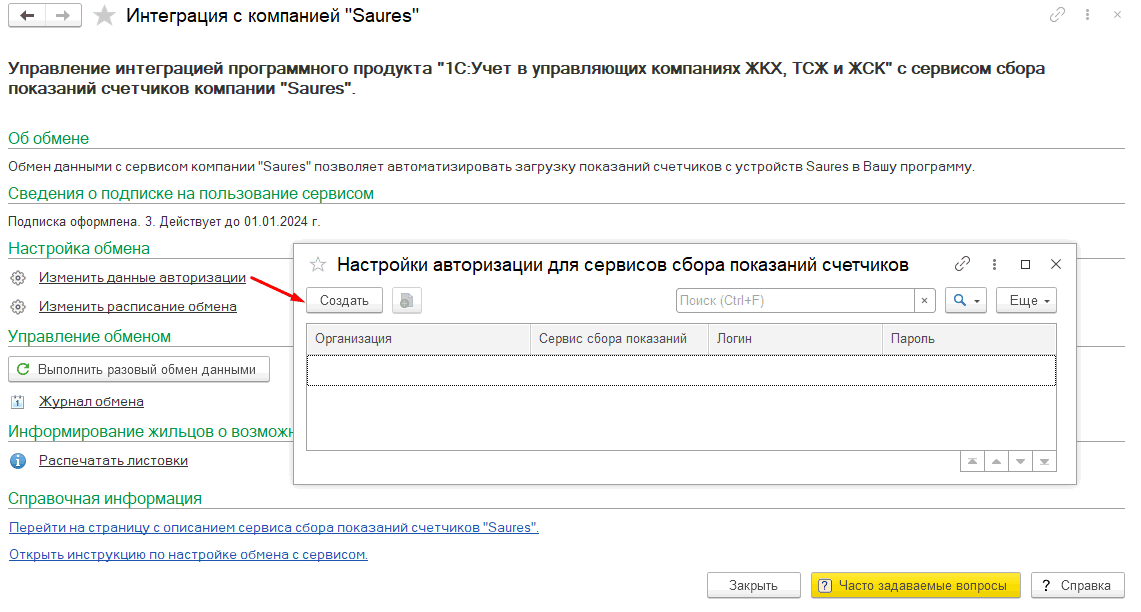Clear search field with x button
This screenshot has width=1141, height=612.
(x=924, y=301)
